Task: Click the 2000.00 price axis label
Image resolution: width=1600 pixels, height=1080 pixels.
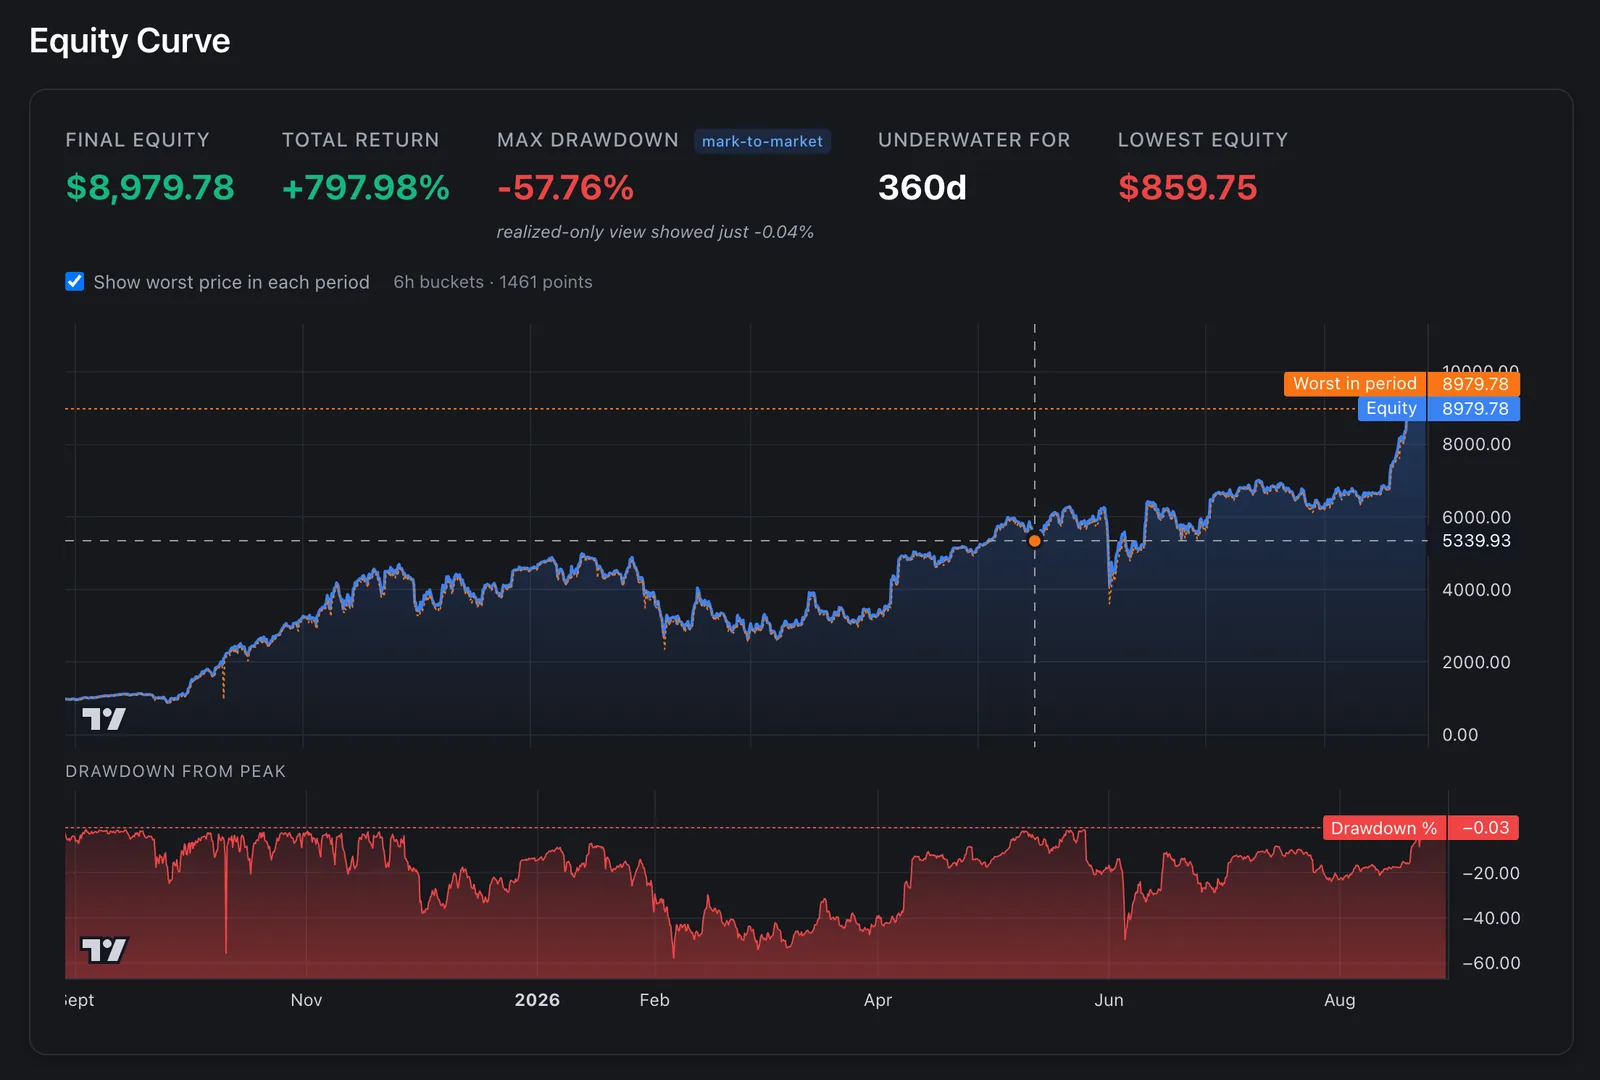Action: click(x=1476, y=662)
